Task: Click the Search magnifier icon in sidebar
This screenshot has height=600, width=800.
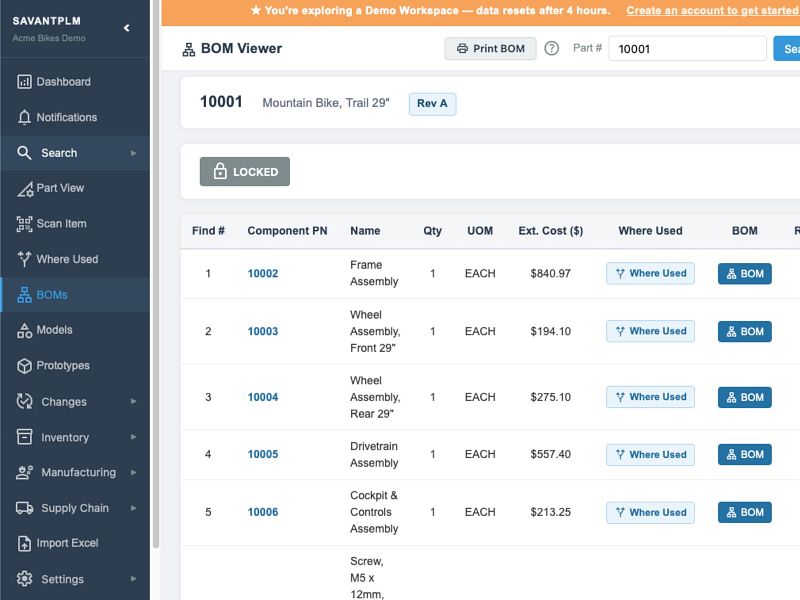Action: click(x=24, y=153)
